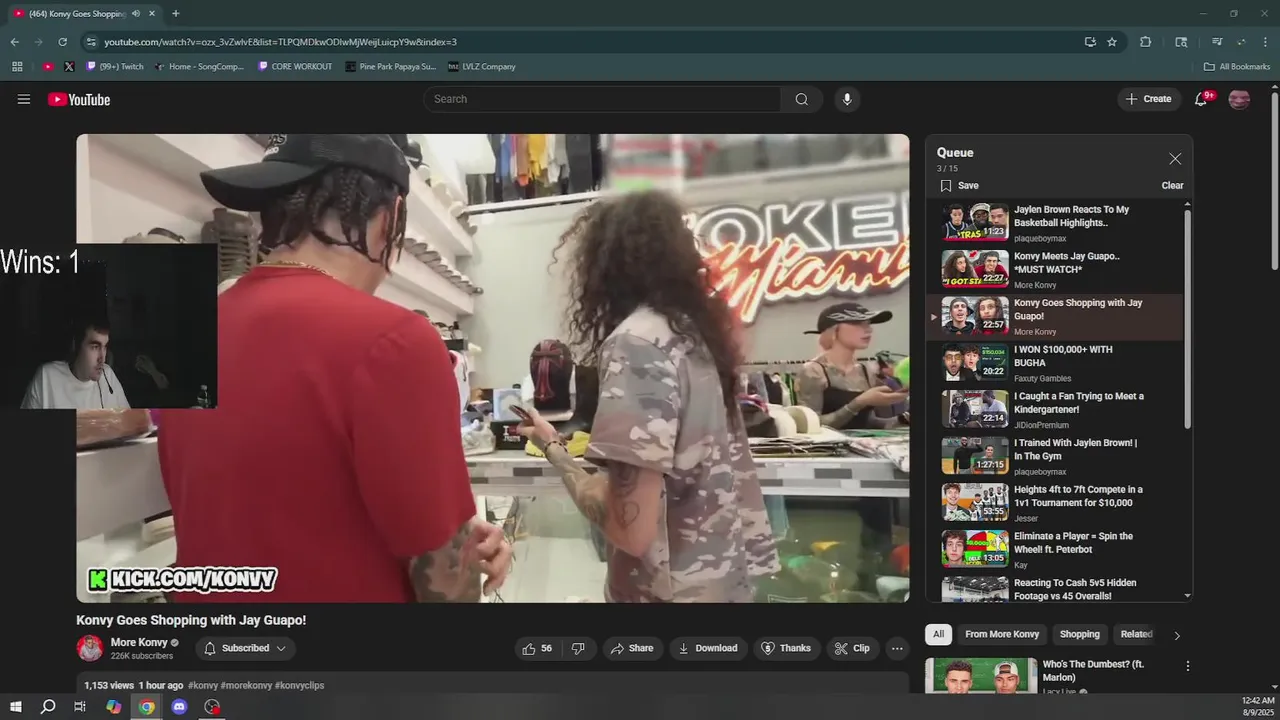View site information icon in address bar

[91, 42]
